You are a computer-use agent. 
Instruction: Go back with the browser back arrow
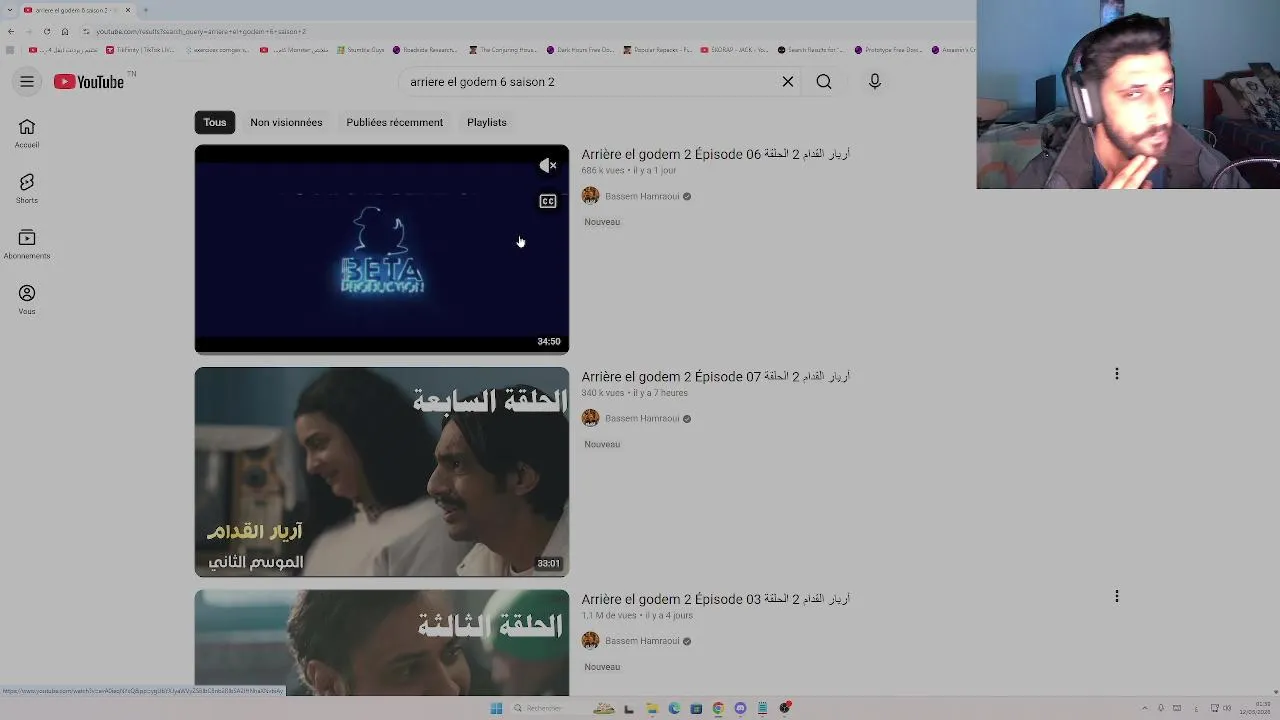pos(11,31)
